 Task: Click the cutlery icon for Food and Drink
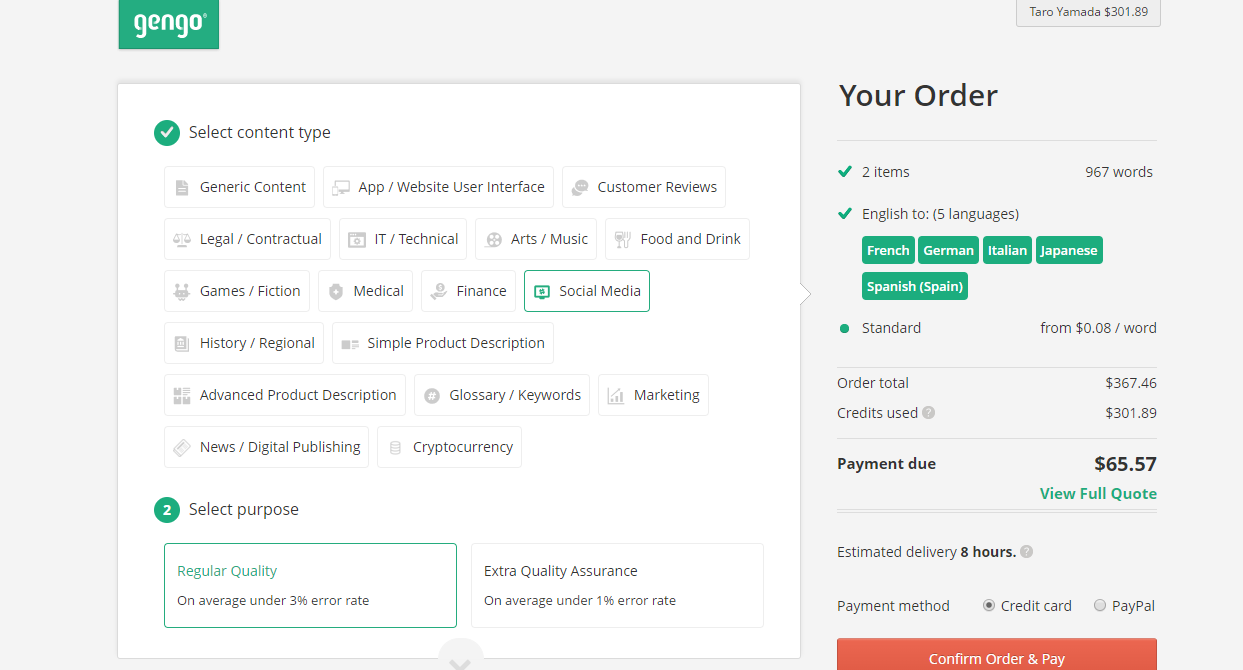click(x=623, y=239)
